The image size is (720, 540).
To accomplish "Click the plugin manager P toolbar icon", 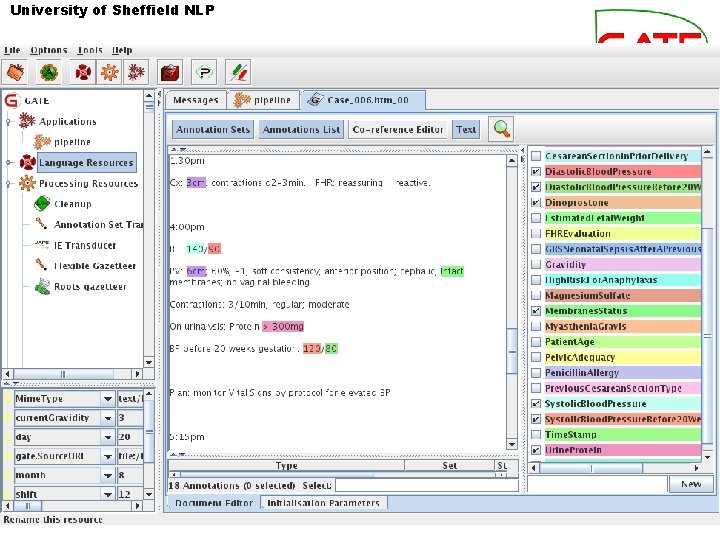I will pyautogui.click(x=204, y=72).
